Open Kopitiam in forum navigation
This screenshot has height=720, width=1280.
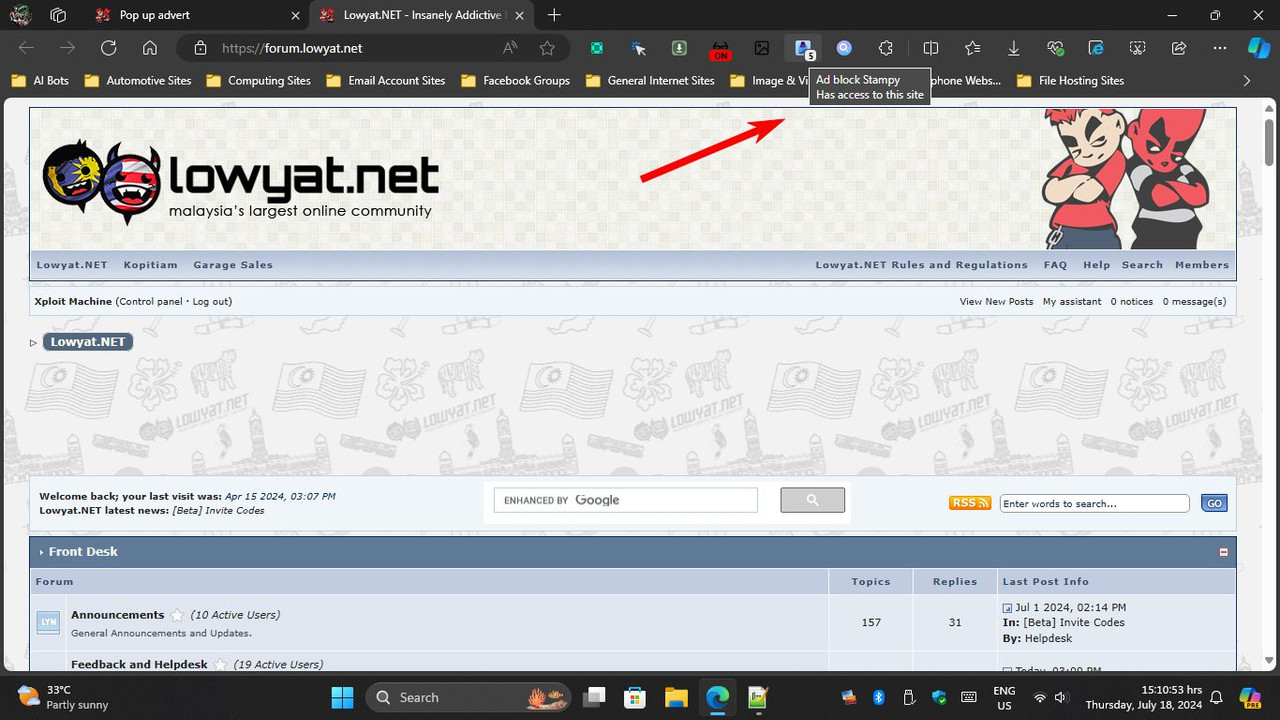(150, 265)
